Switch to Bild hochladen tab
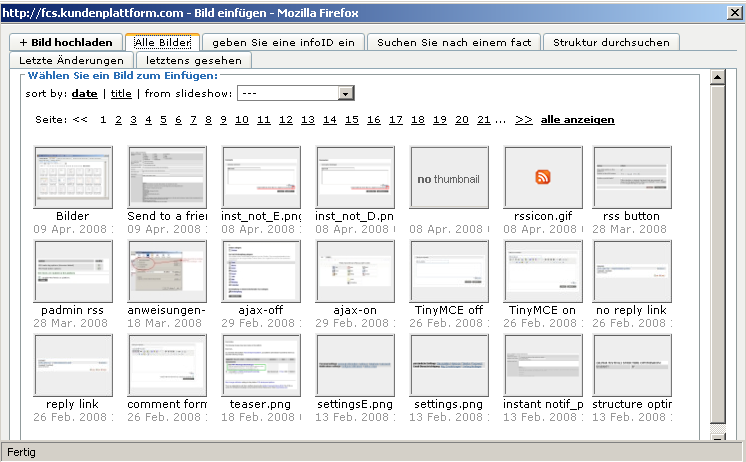Viewport: 746px width, 462px height. [66, 42]
